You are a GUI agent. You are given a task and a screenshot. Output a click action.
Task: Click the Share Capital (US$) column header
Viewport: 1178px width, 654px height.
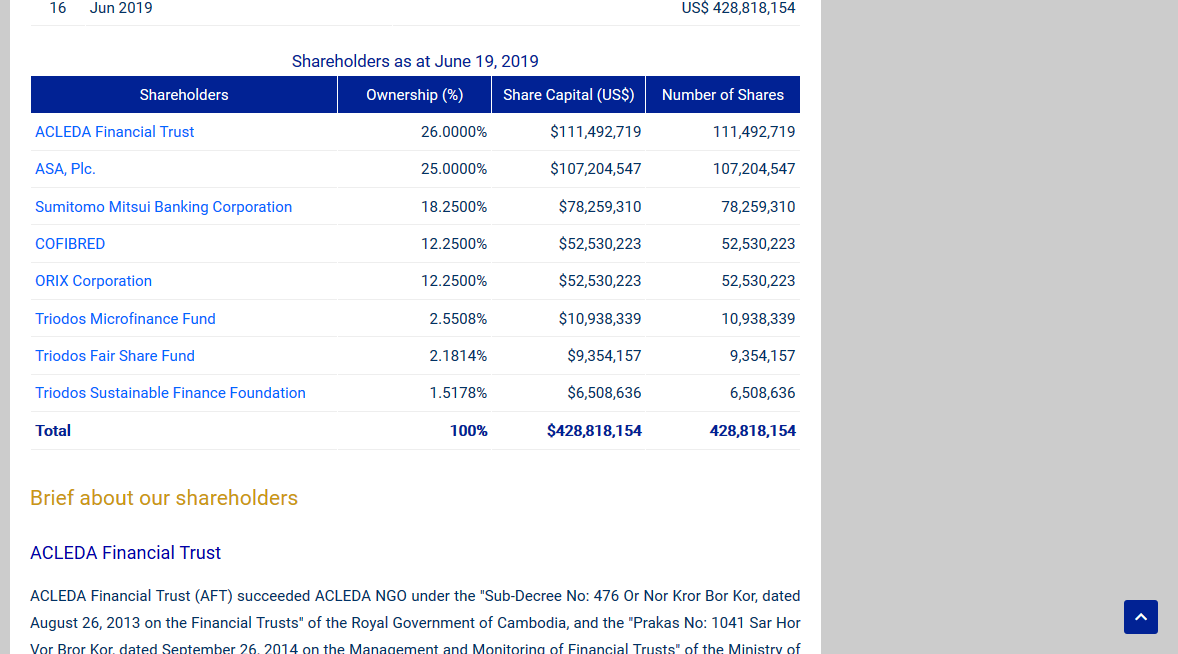click(x=569, y=95)
